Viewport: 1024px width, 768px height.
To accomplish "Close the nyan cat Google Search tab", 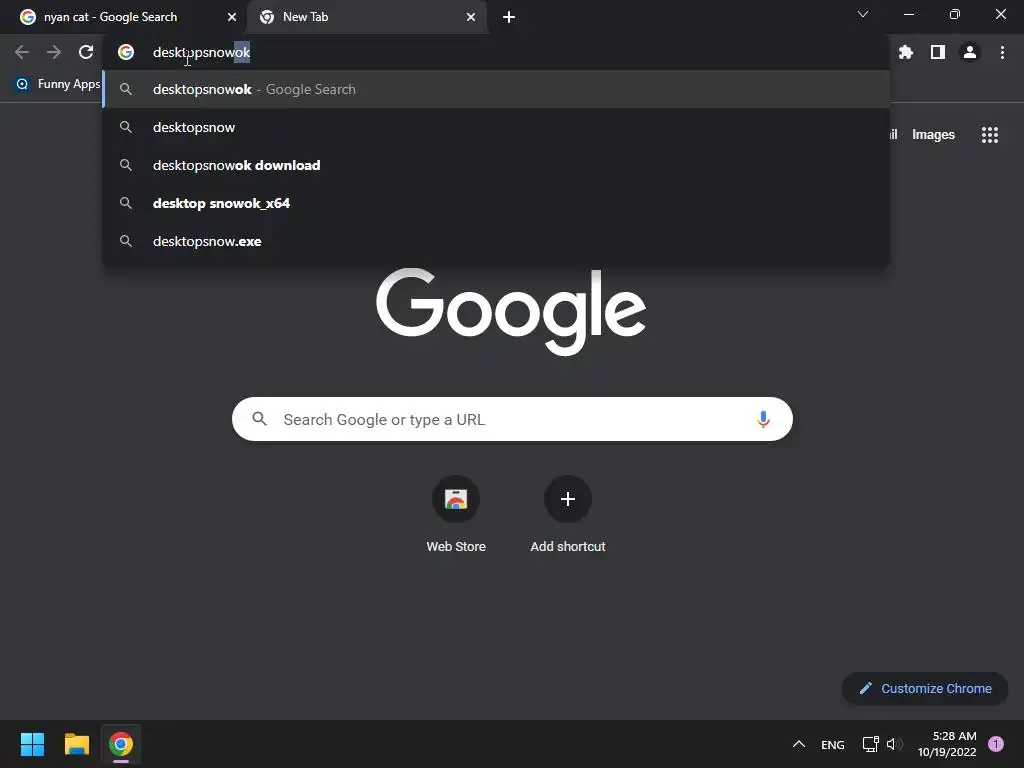I will [x=232, y=17].
